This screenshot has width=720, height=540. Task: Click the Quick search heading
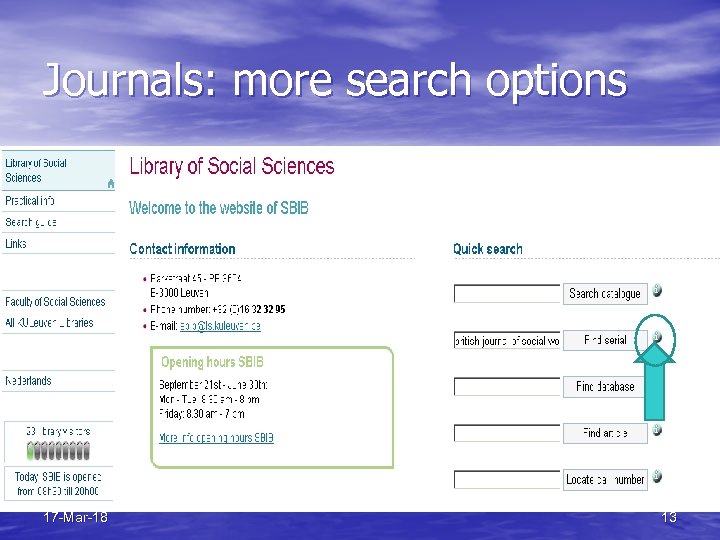(x=488, y=249)
